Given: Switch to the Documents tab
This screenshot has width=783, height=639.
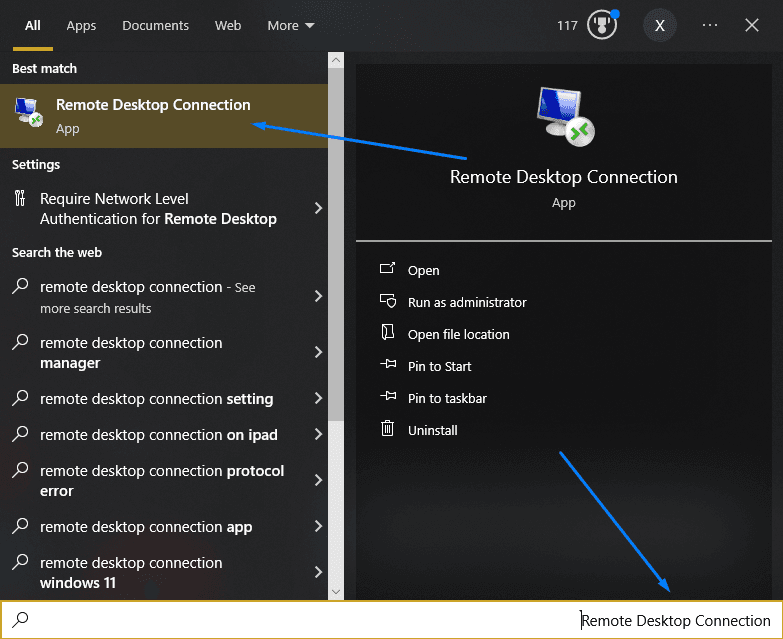Looking at the screenshot, I should [x=155, y=25].
